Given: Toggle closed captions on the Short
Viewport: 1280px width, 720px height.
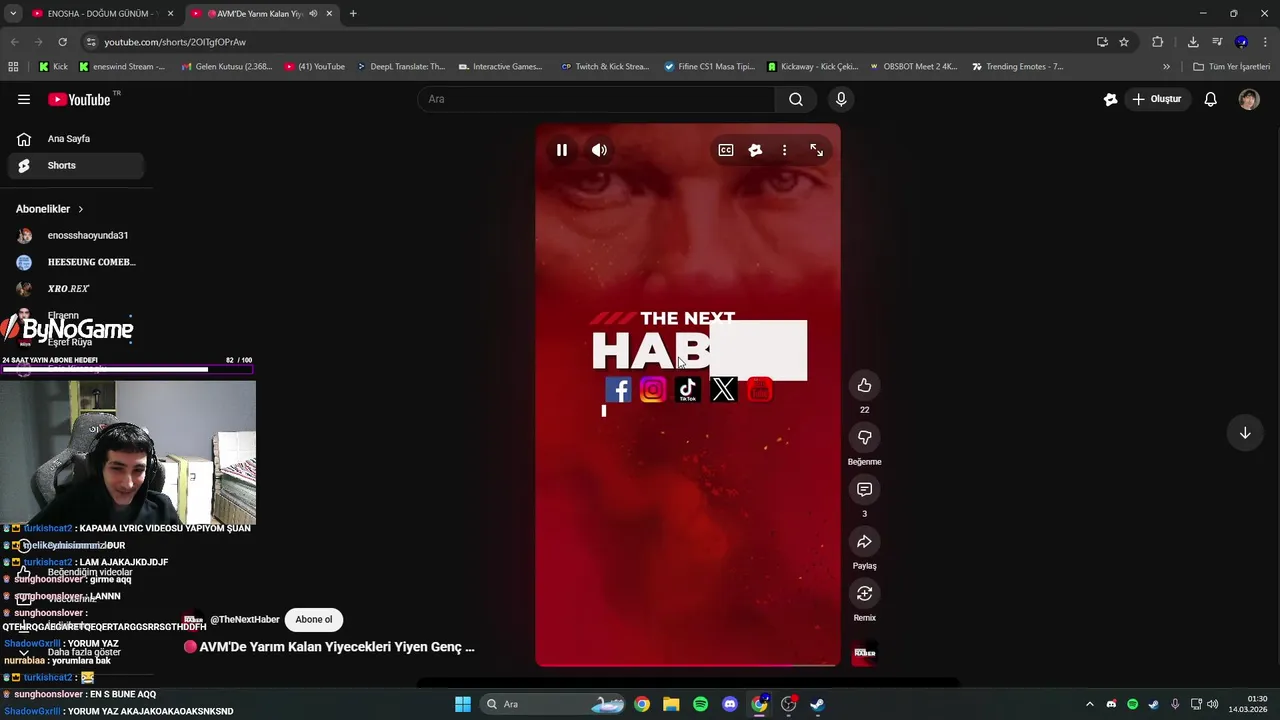Looking at the screenshot, I should tap(726, 150).
